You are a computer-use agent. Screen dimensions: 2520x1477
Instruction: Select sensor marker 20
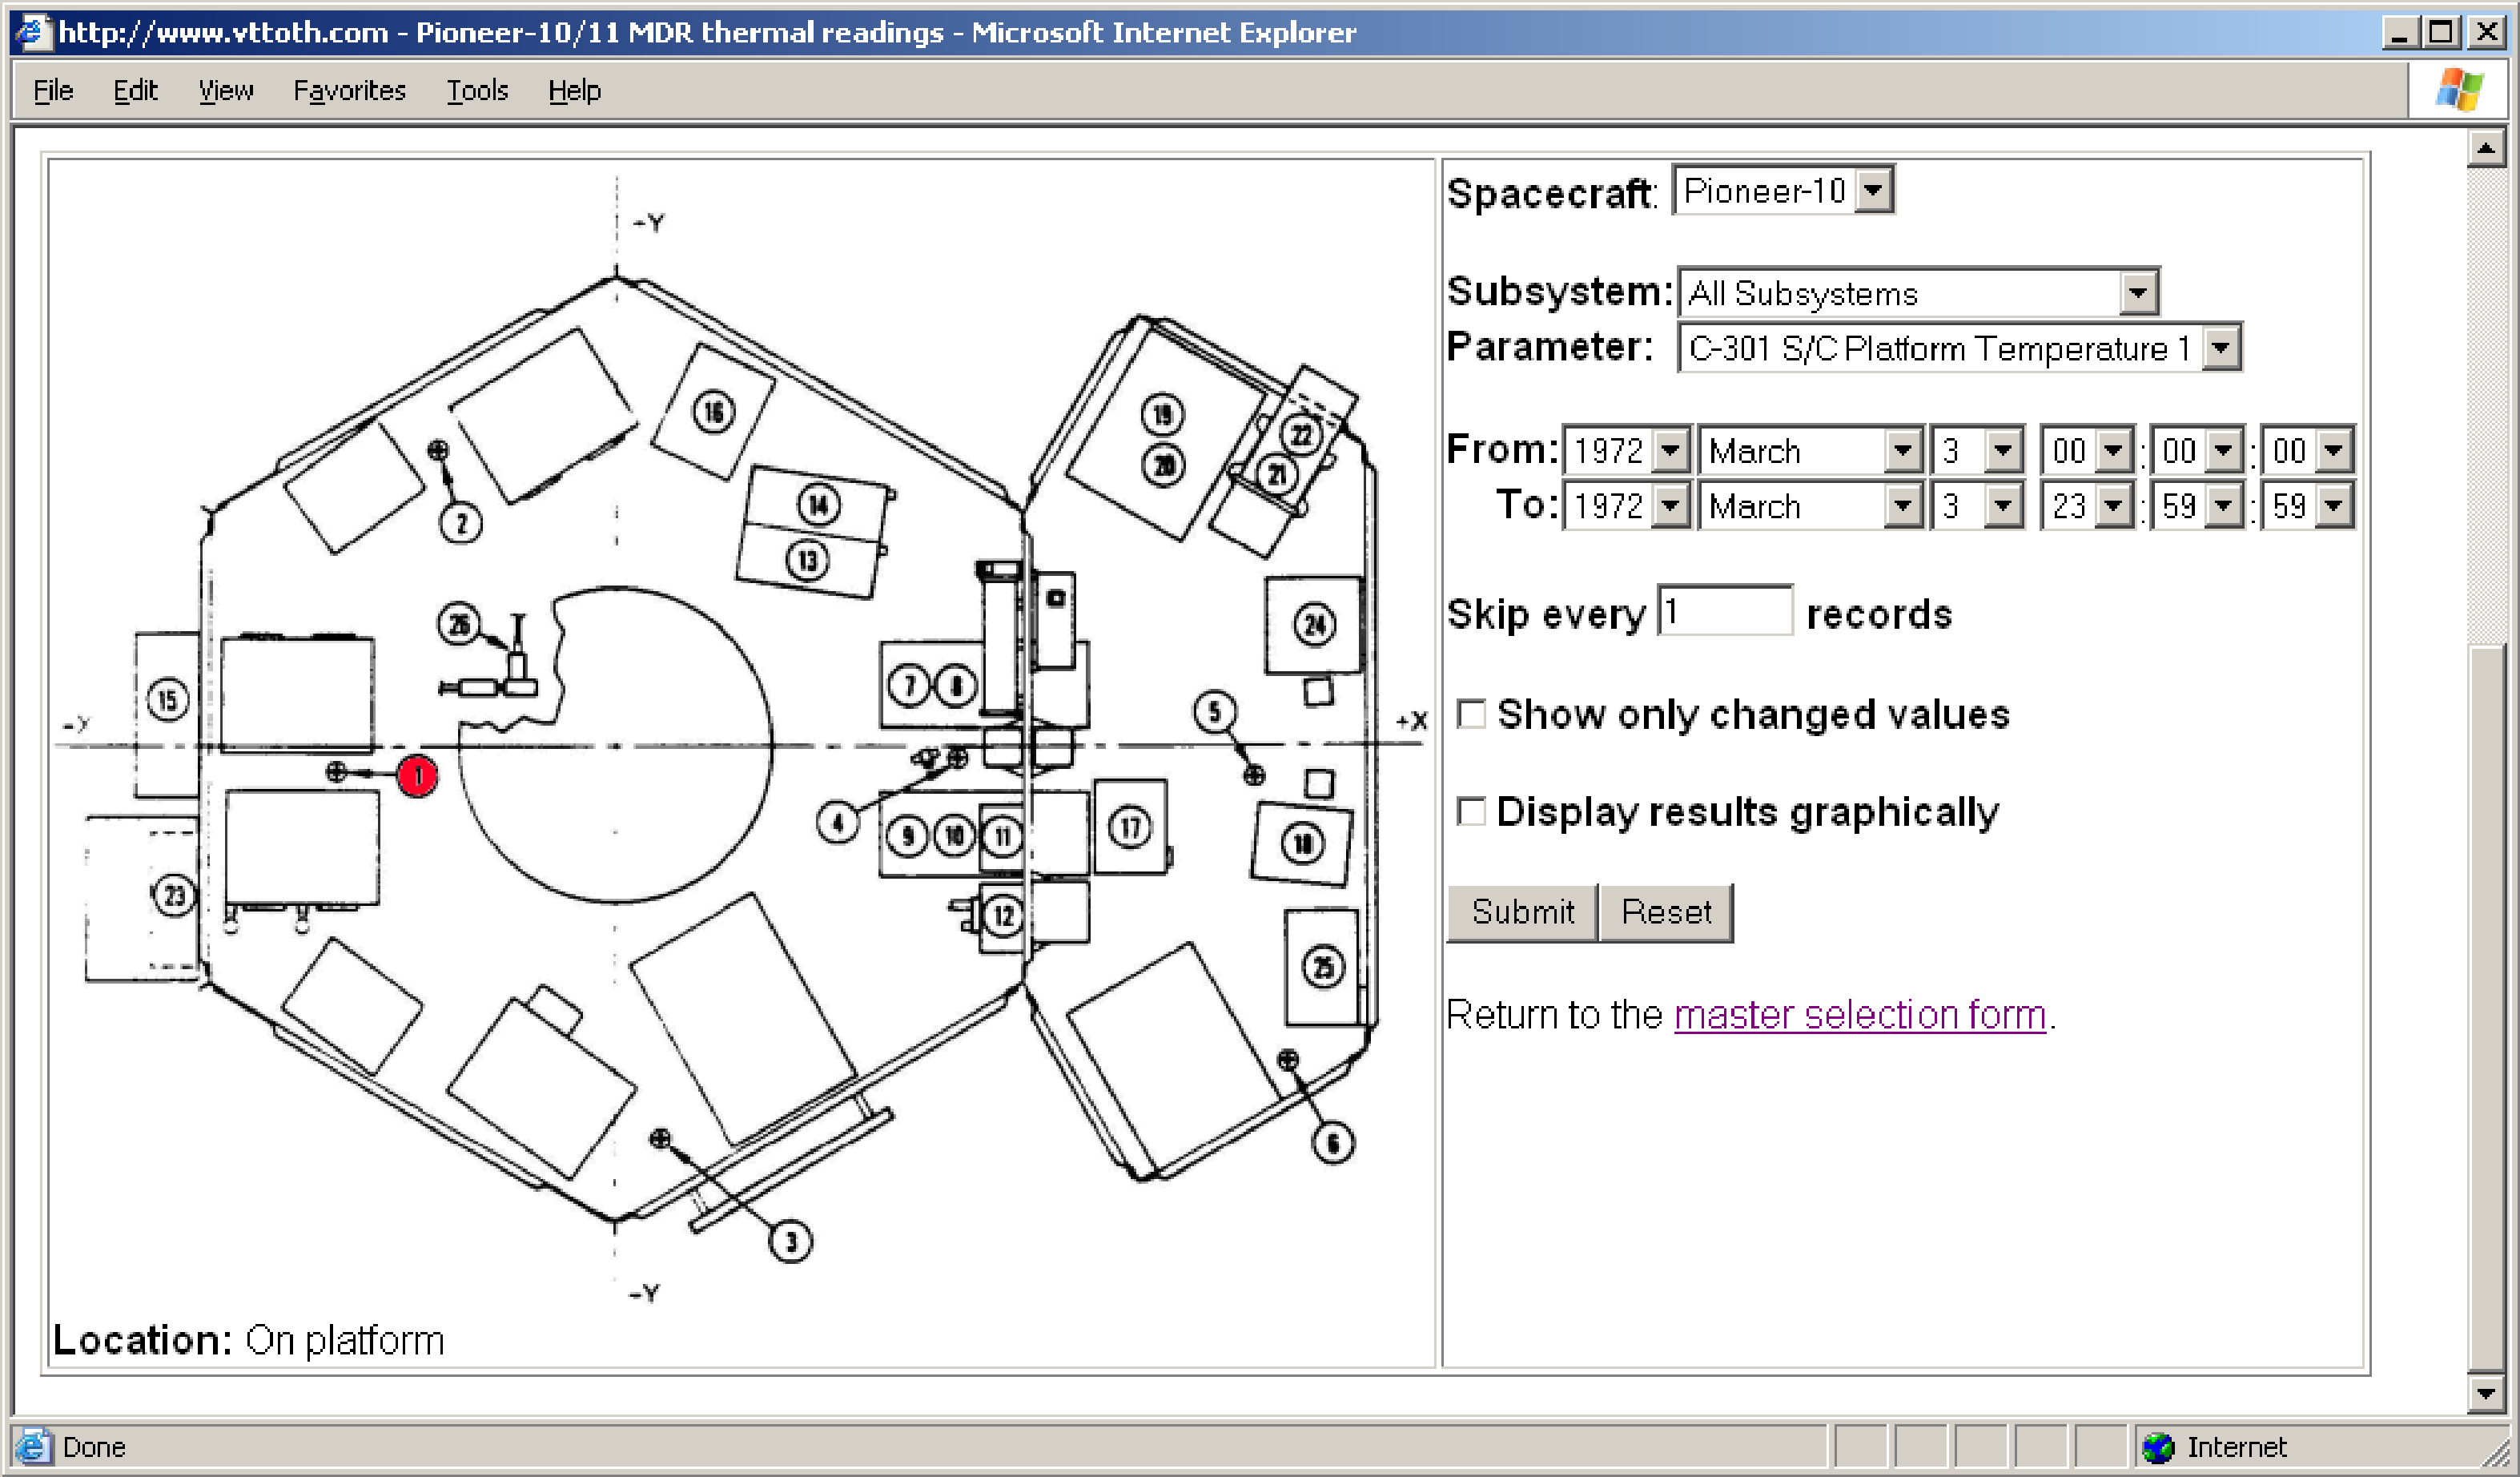(1163, 465)
